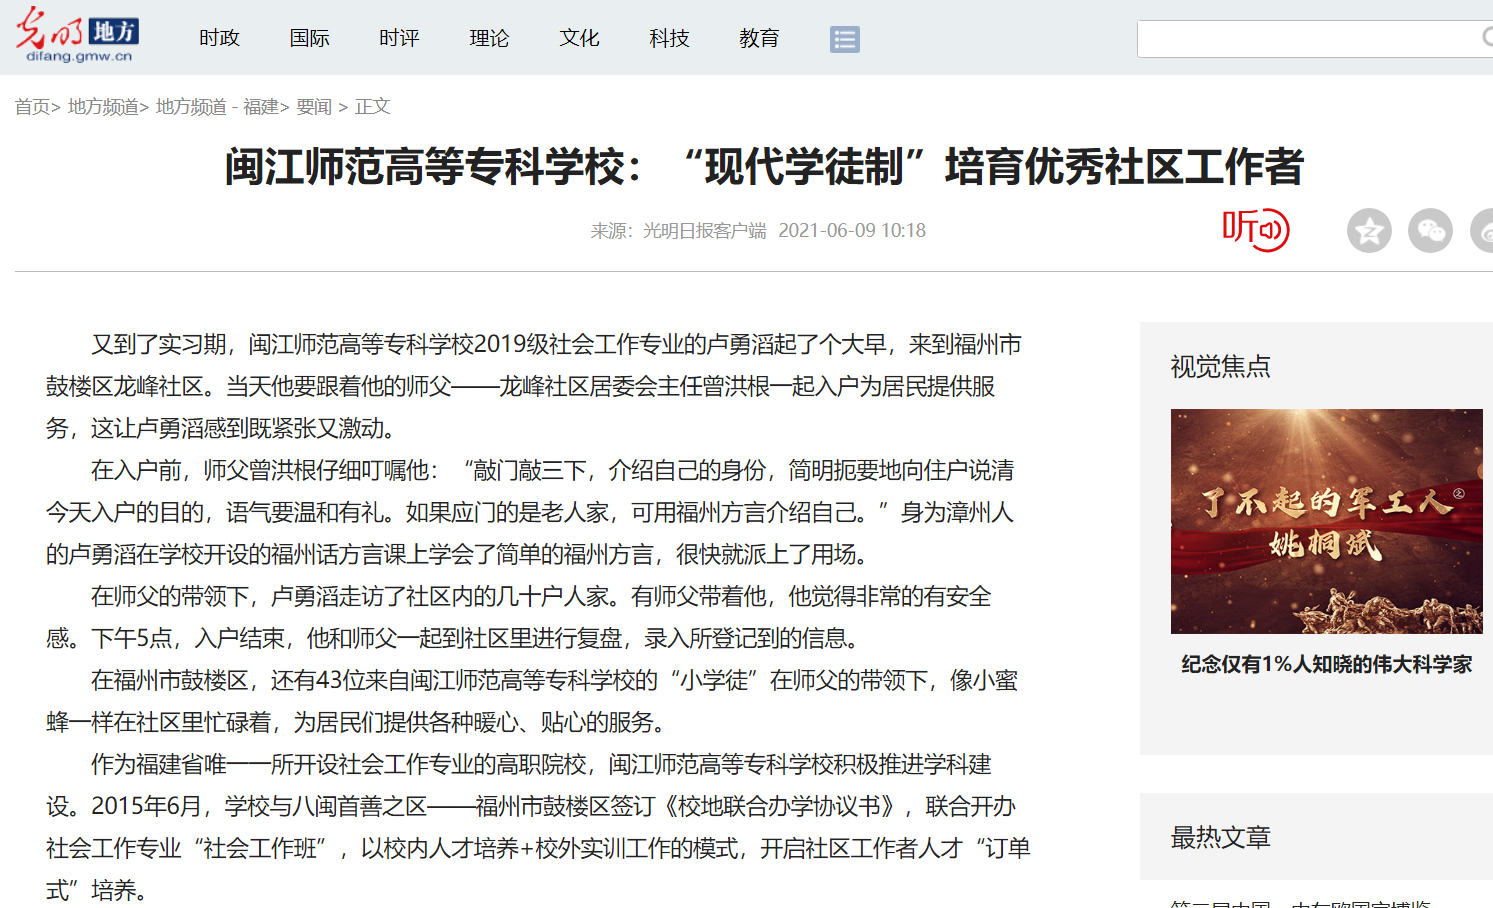
Task: Open the 理论 section
Action: click(489, 38)
